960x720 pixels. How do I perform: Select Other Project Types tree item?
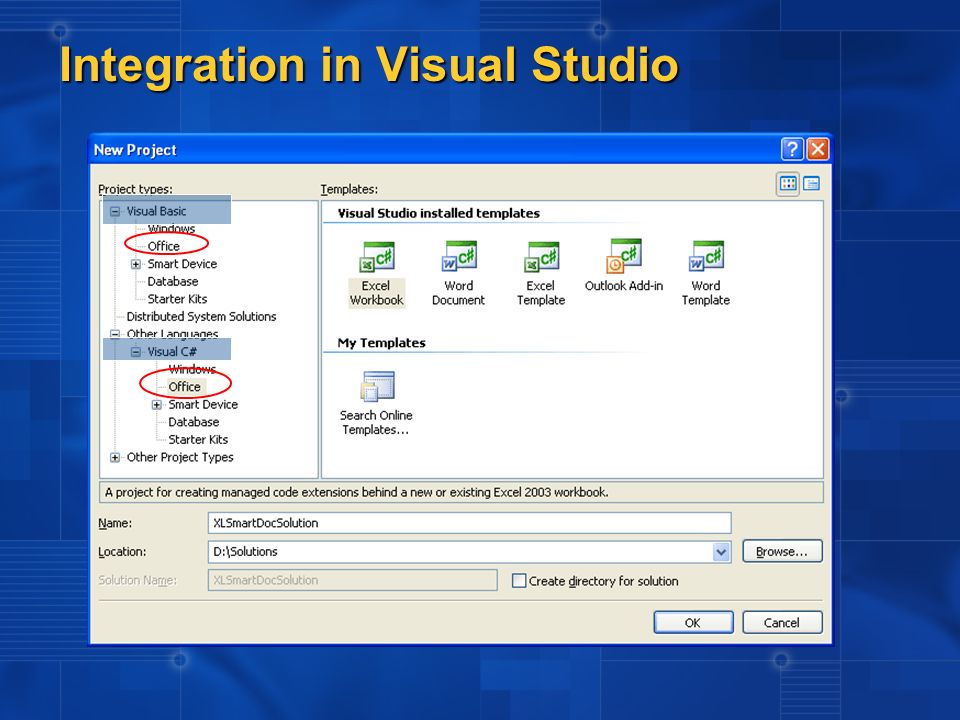pos(180,457)
